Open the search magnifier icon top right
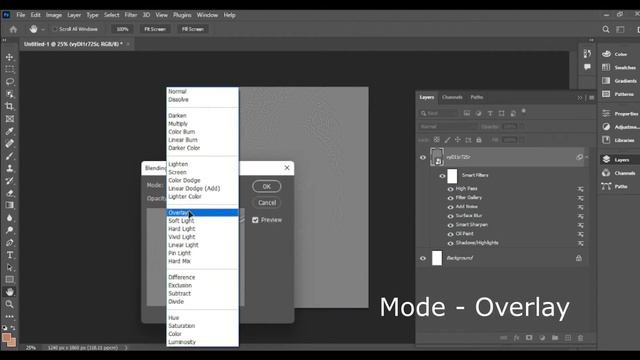 tap(606, 29)
